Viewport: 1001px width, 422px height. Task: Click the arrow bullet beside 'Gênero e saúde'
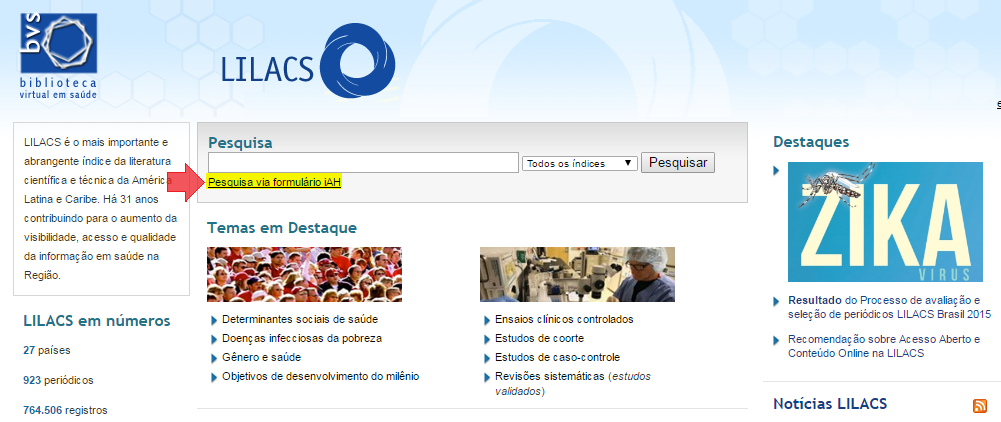214,358
